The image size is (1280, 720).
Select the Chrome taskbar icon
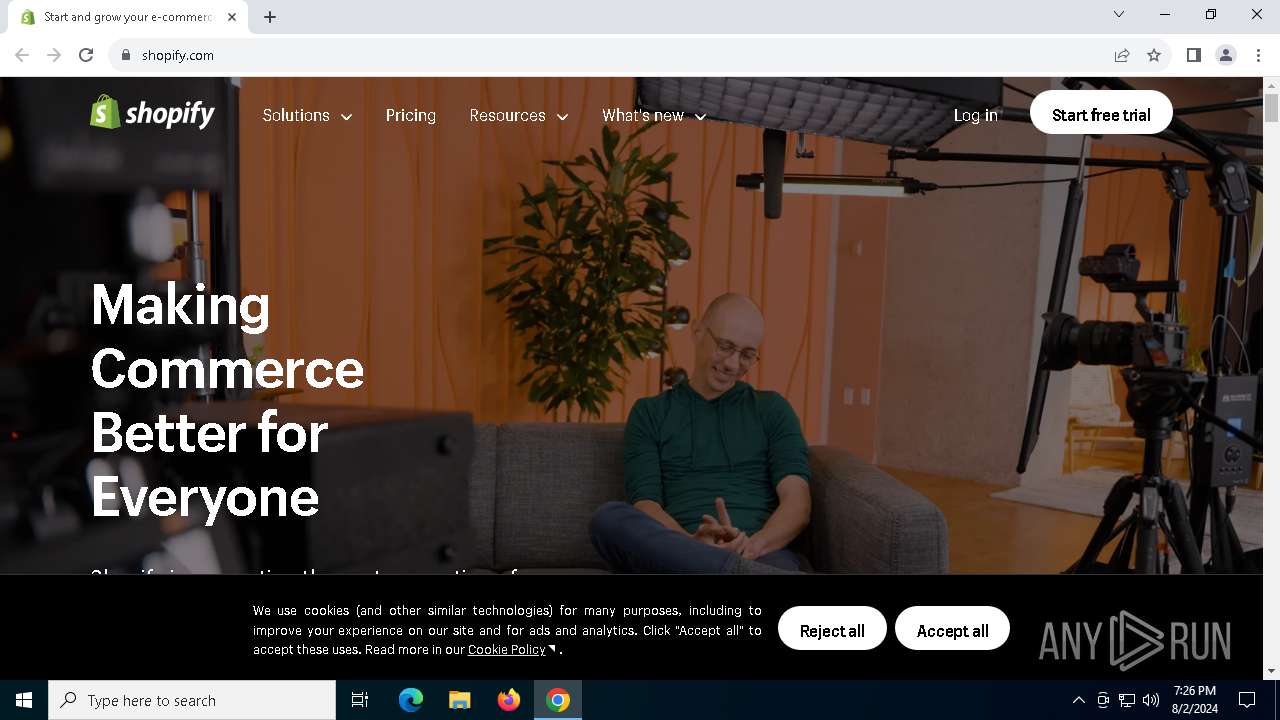(558, 700)
